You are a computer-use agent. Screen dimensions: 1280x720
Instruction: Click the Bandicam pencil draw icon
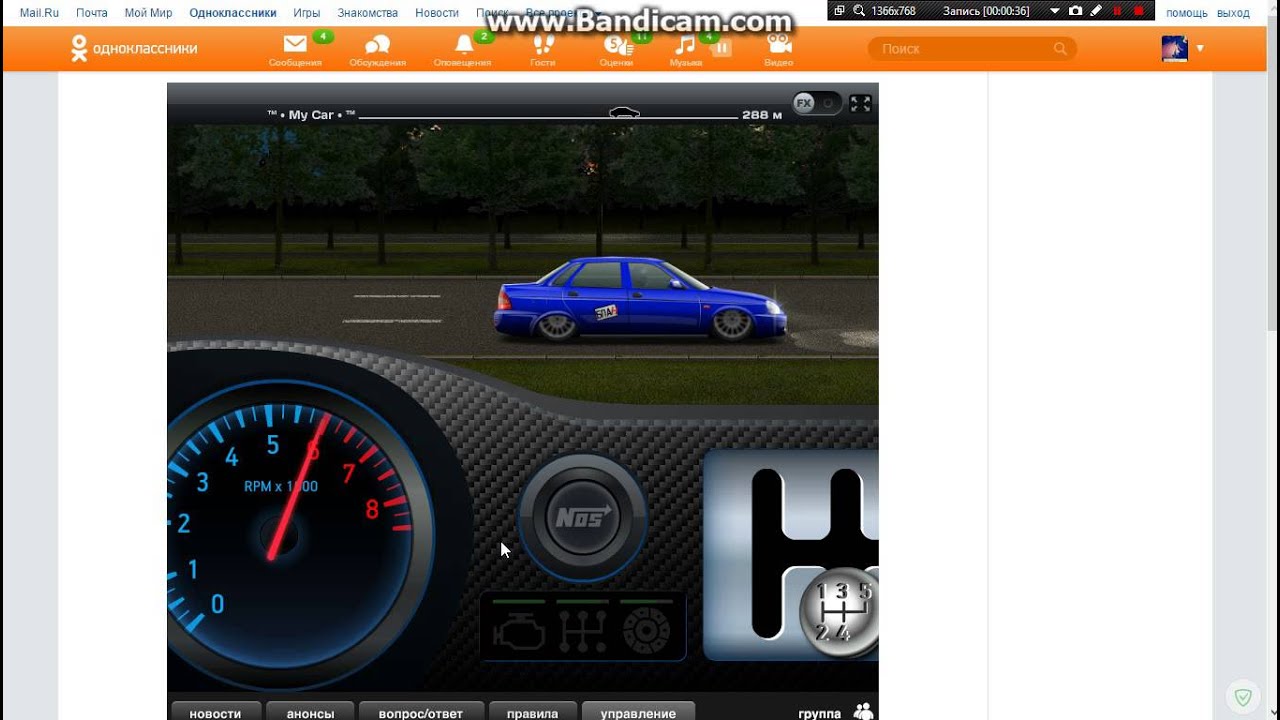1096,11
